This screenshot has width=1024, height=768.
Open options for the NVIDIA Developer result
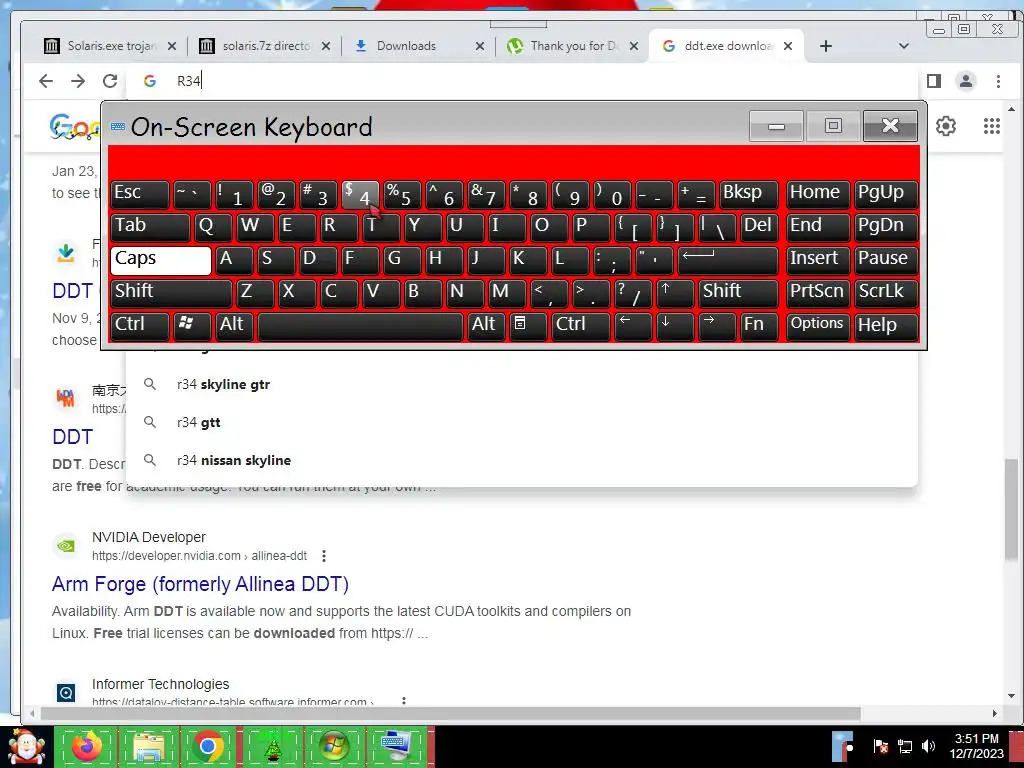point(324,556)
